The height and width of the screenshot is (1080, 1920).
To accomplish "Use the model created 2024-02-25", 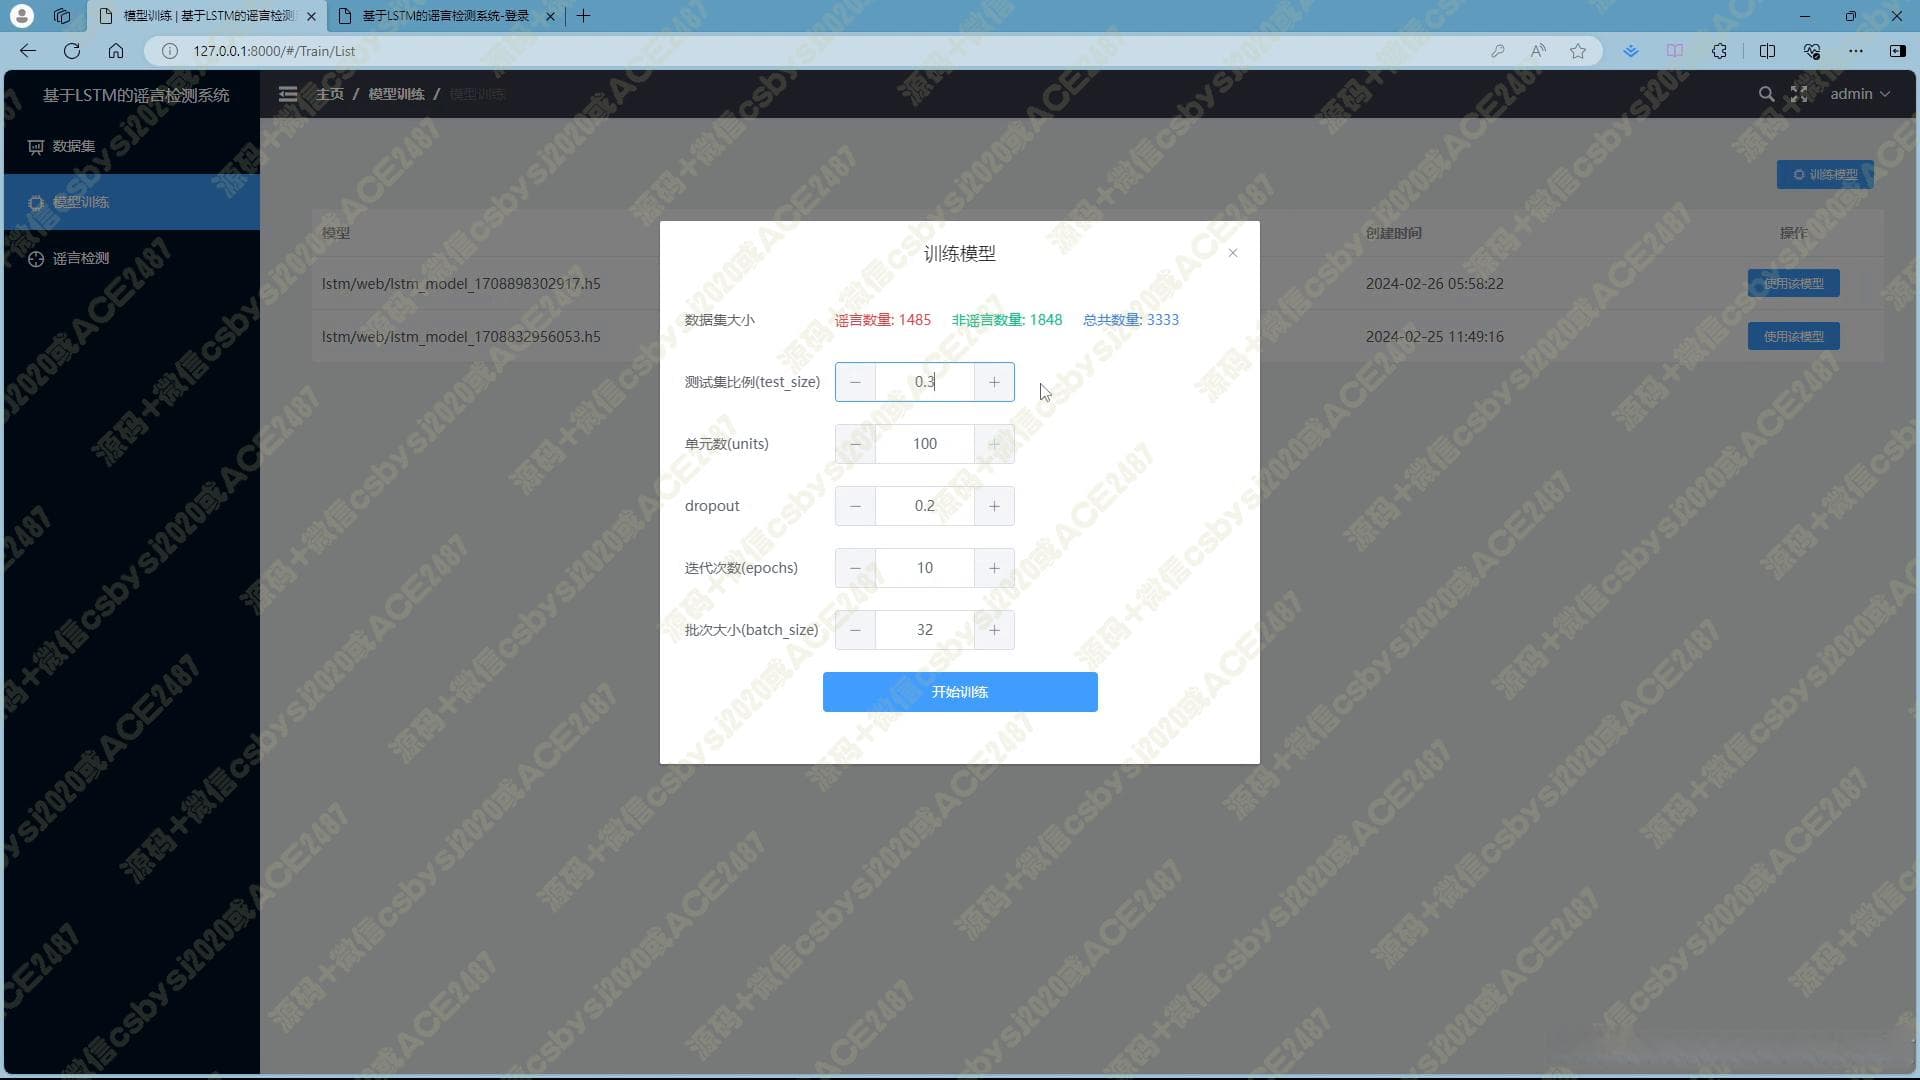I will coord(1793,336).
